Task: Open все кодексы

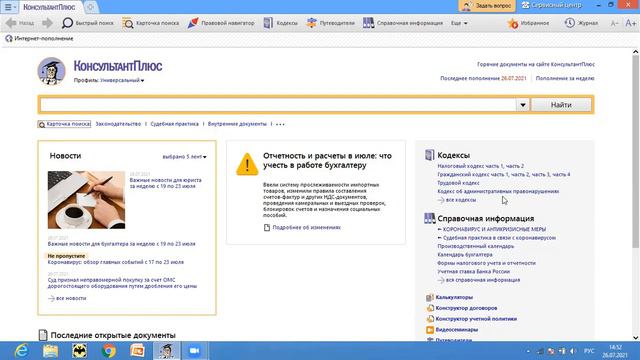Action: (457, 200)
